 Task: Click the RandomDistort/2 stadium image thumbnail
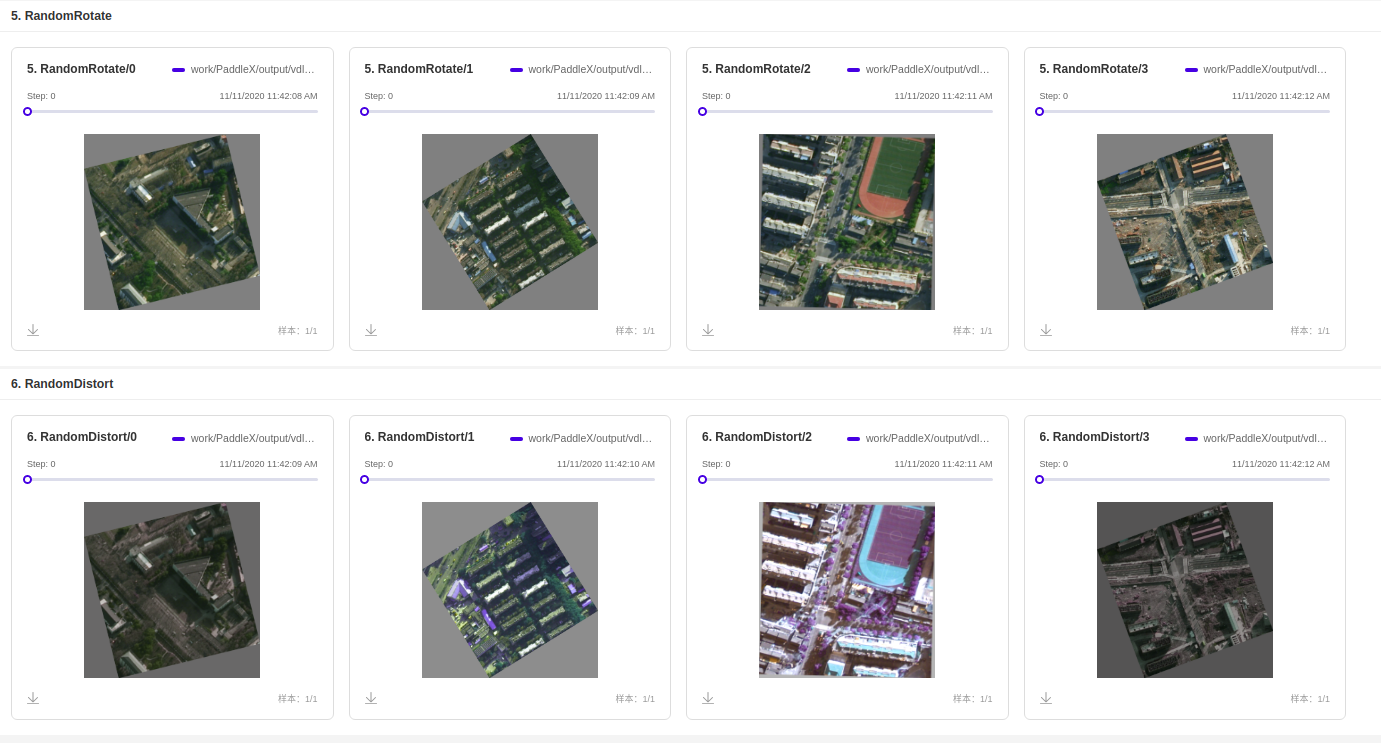(x=847, y=589)
